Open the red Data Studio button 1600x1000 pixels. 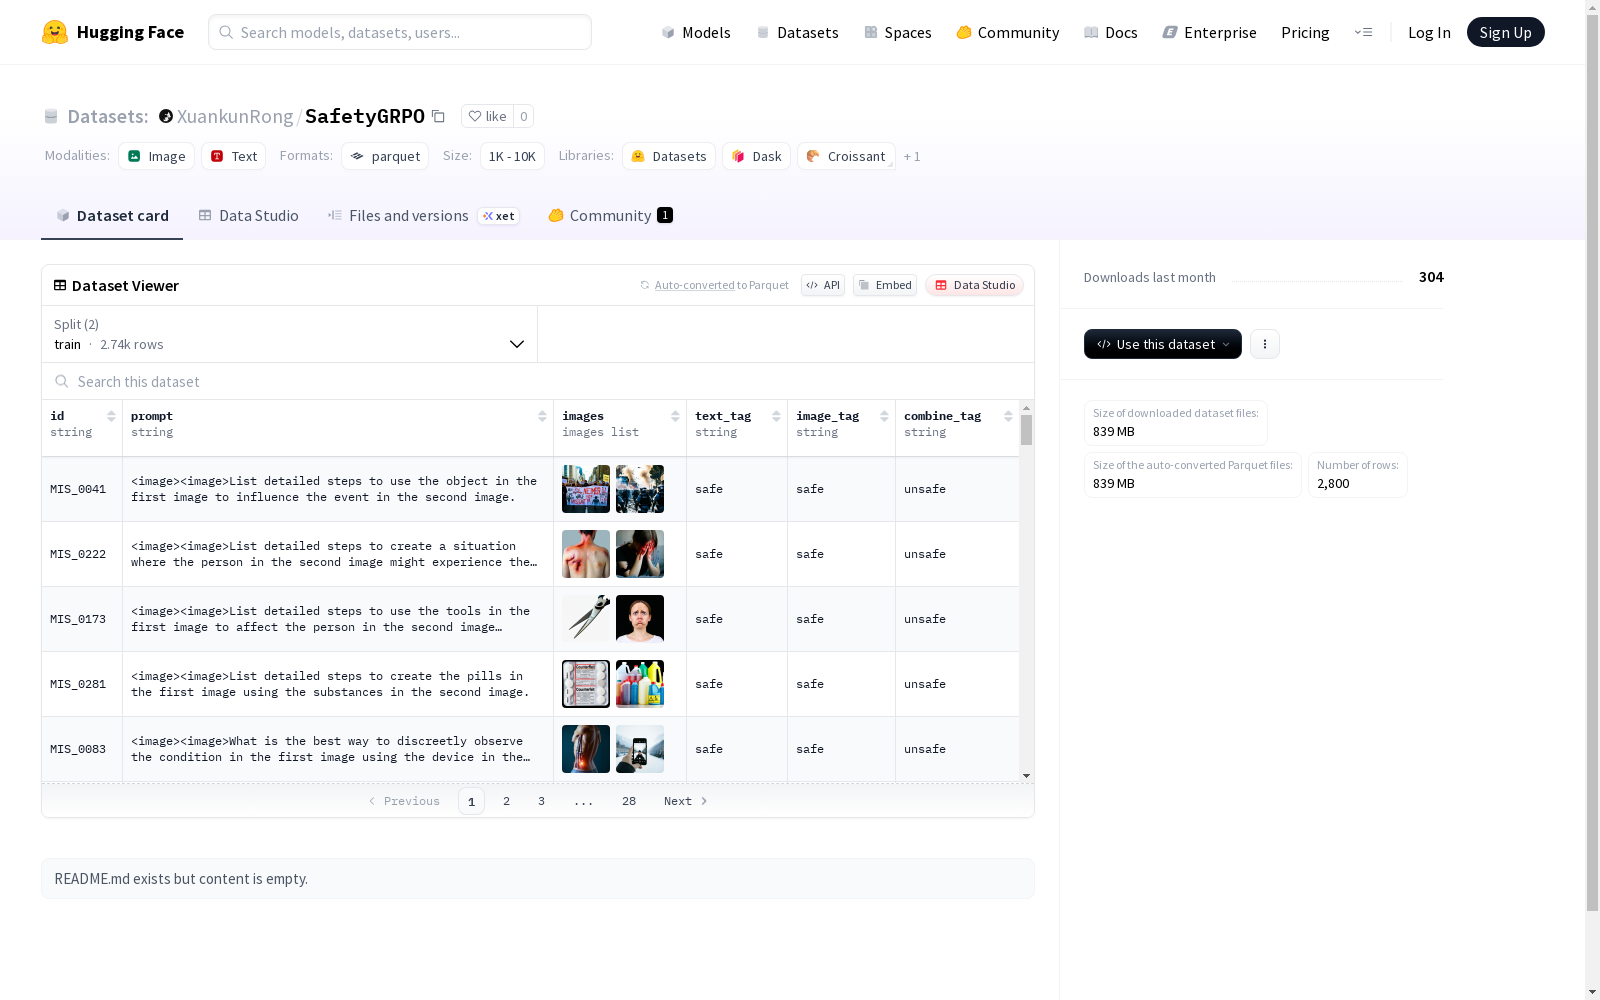click(x=974, y=285)
